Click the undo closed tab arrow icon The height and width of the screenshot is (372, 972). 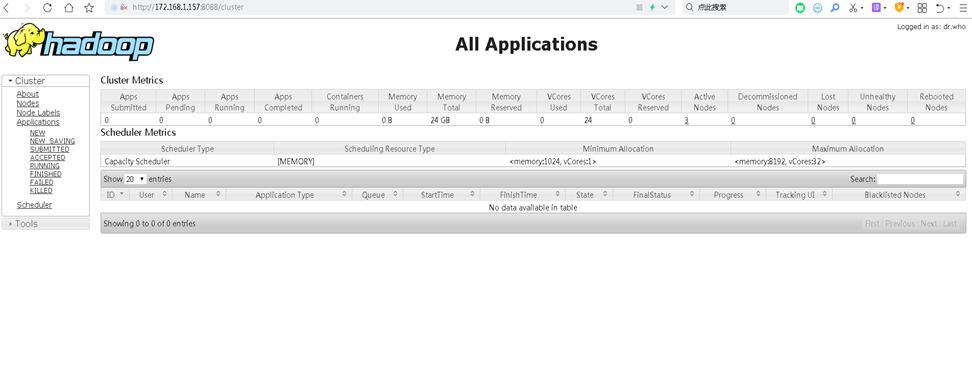pyautogui.click(x=940, y=8)
